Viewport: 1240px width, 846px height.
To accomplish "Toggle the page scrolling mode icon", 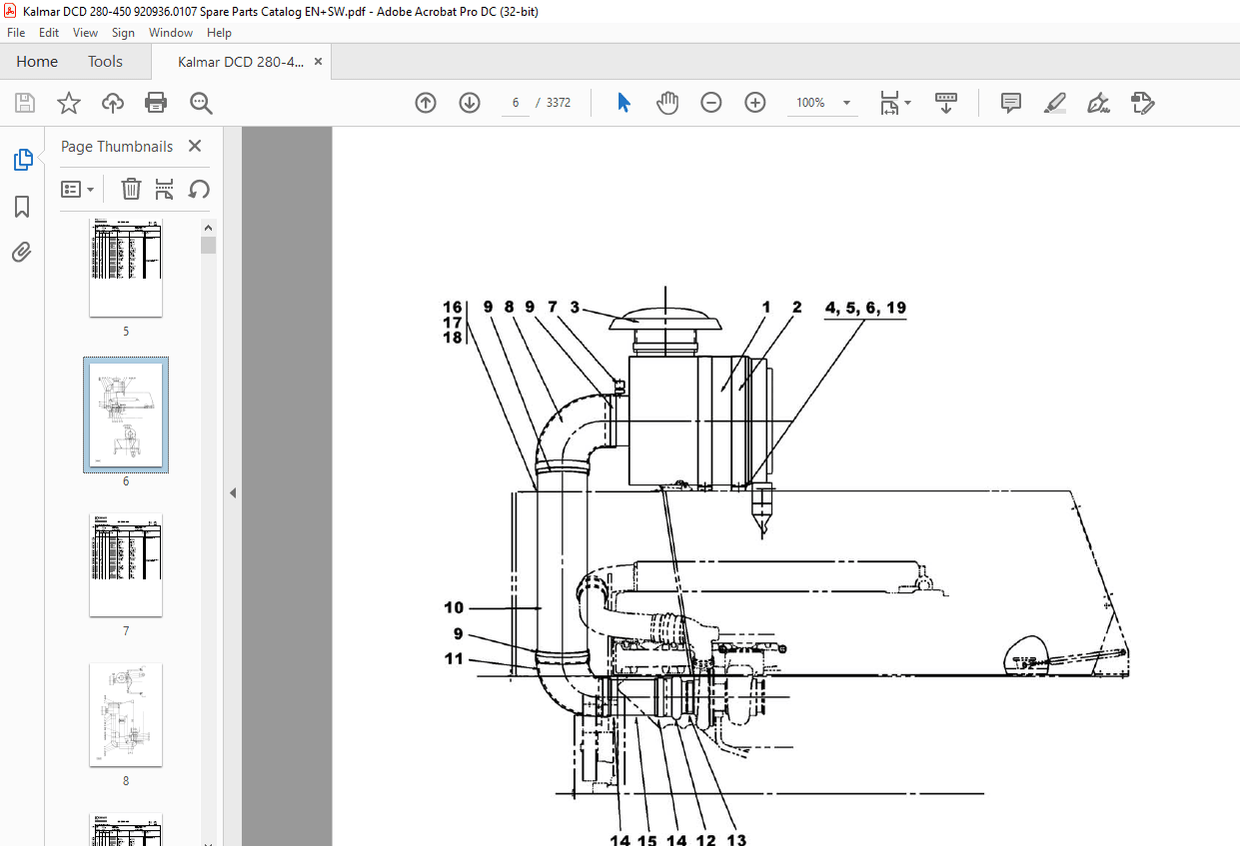I will [946, 102].
